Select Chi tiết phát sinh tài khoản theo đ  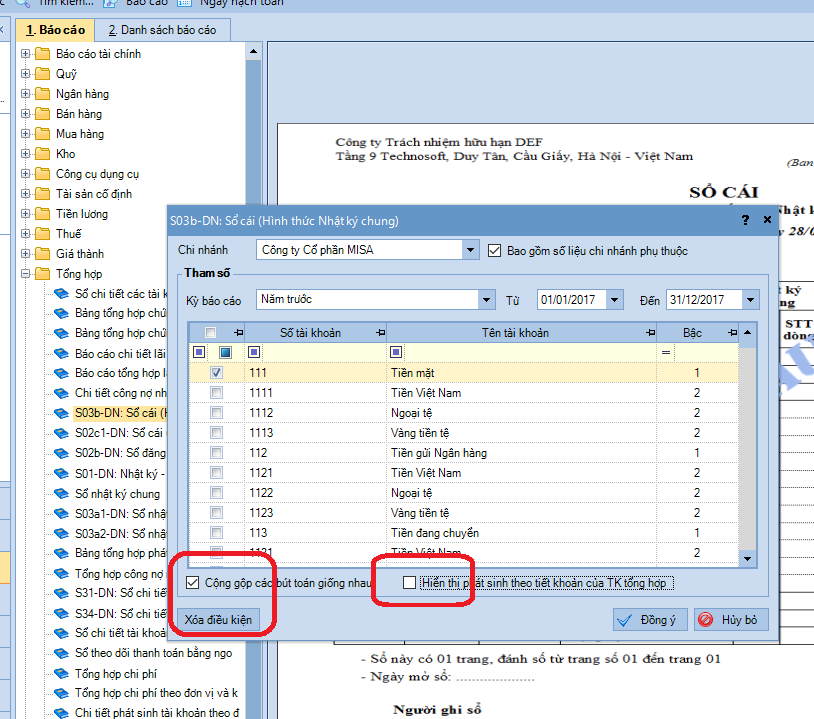(x=157, y=713)
